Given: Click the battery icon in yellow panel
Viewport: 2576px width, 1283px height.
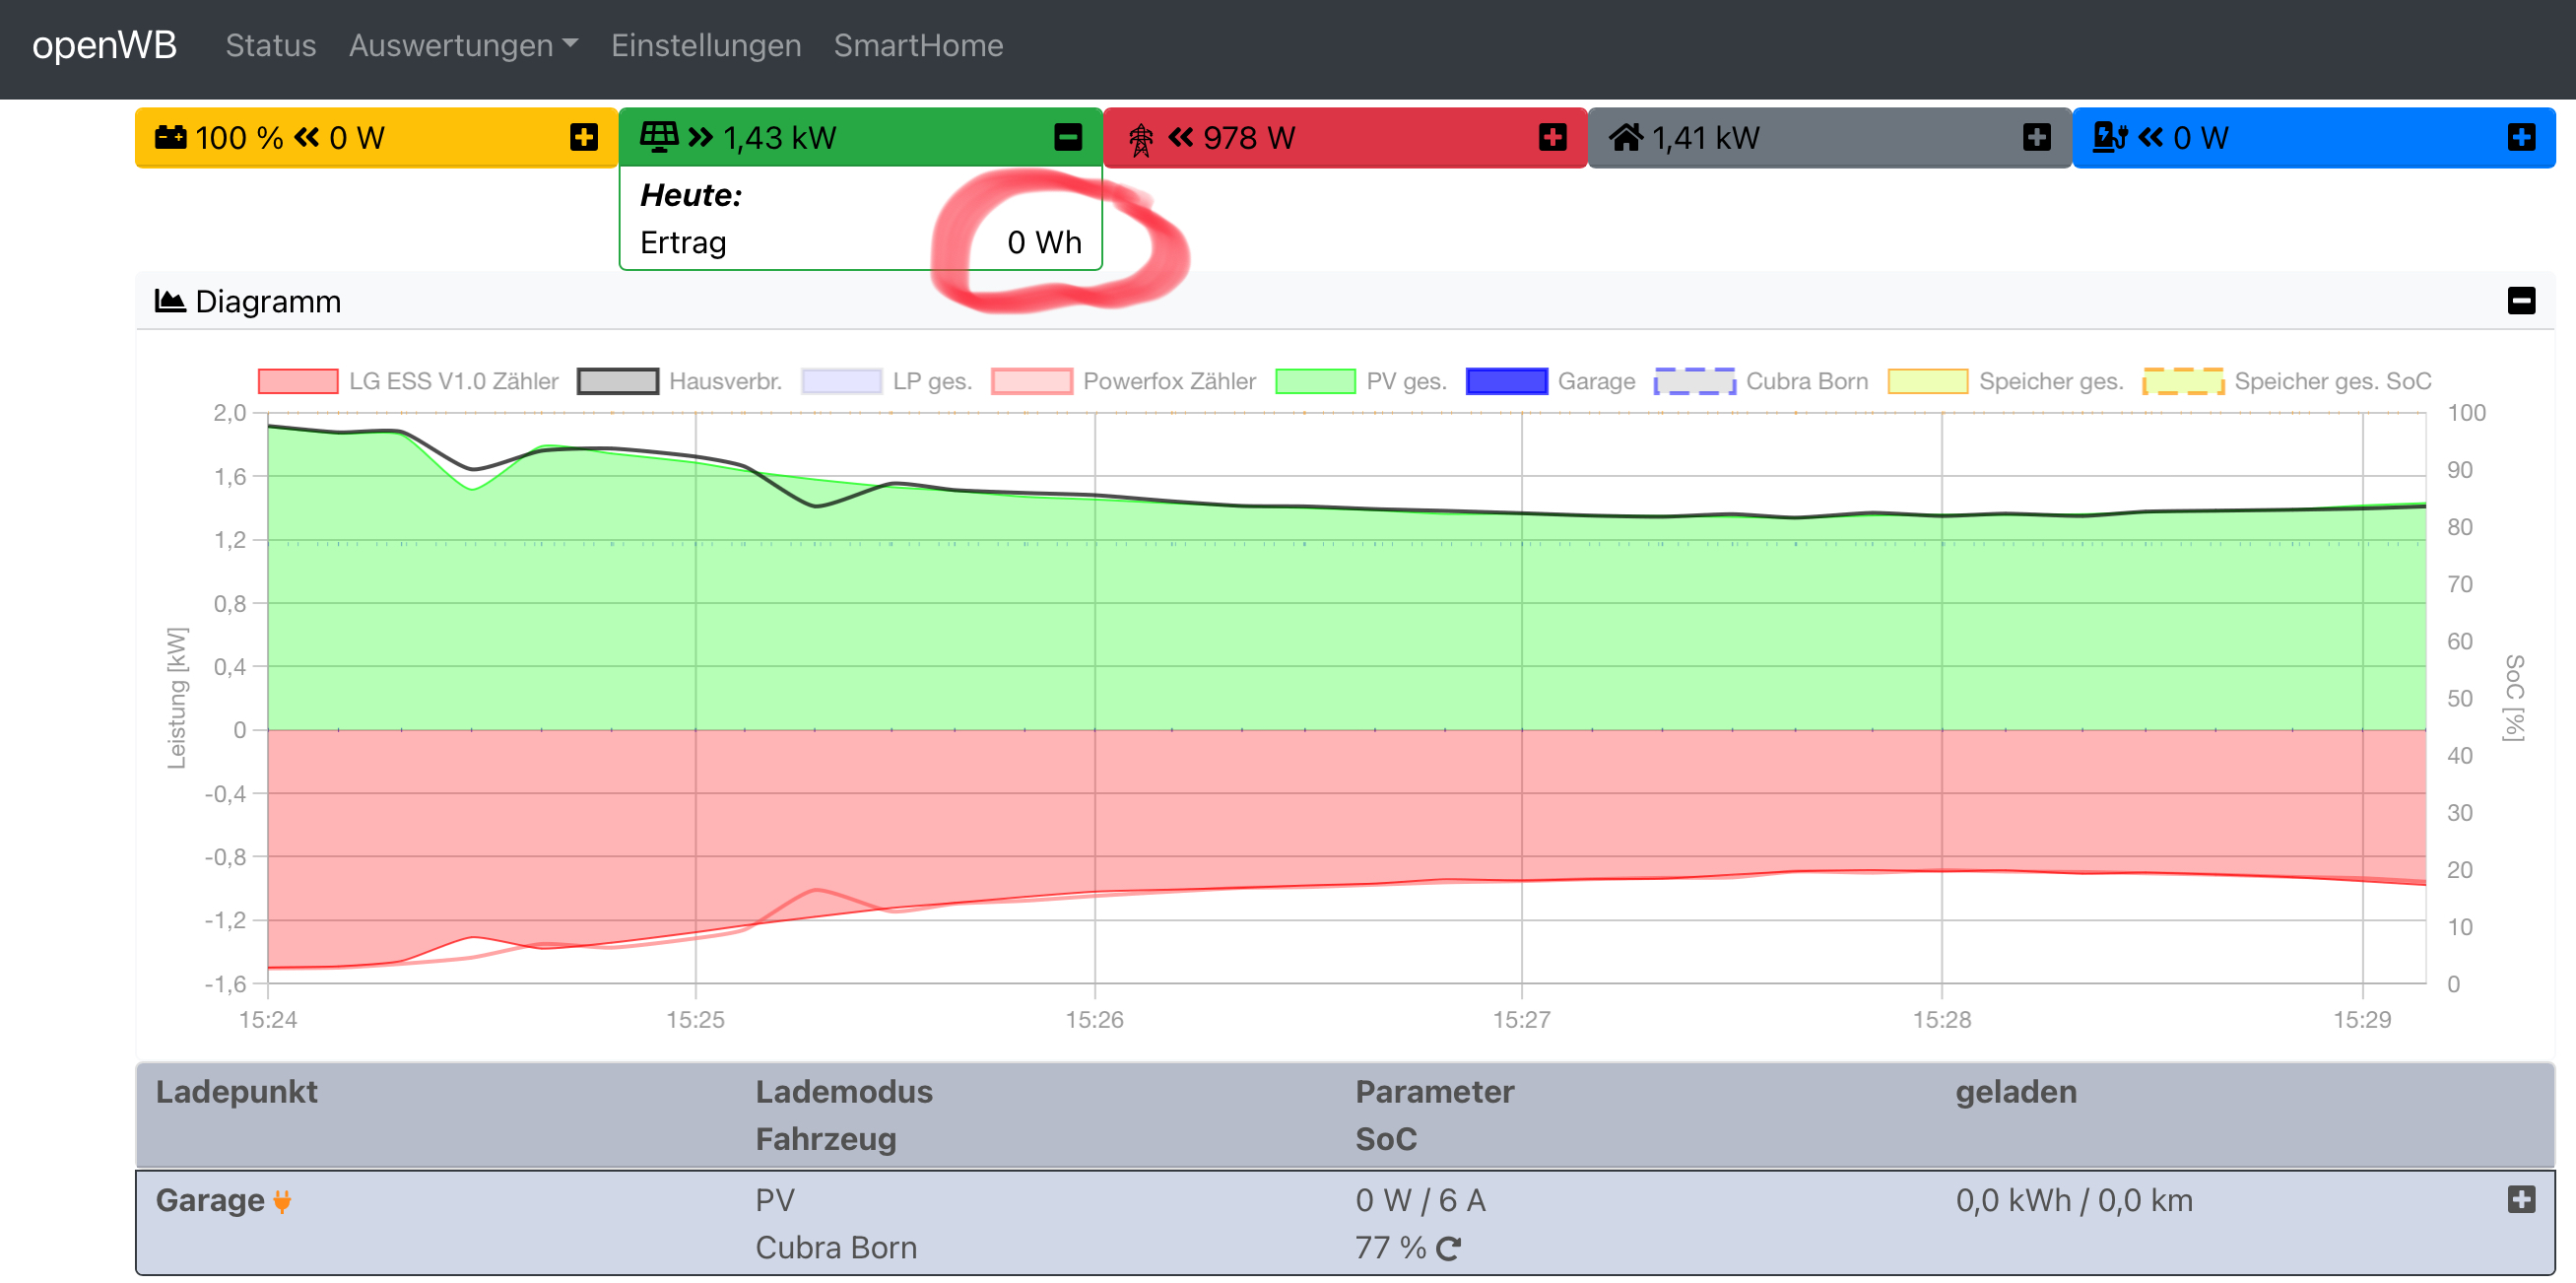Looking at the screenshot, I should [x=170, y=137].
